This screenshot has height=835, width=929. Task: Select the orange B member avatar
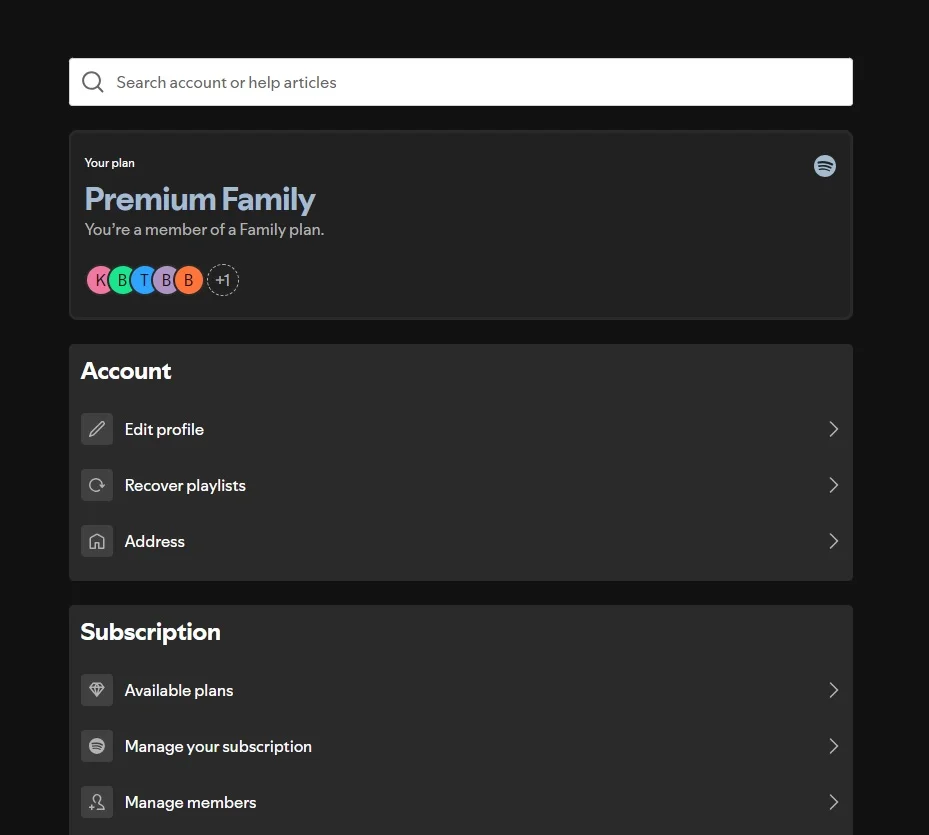[188, 280]
